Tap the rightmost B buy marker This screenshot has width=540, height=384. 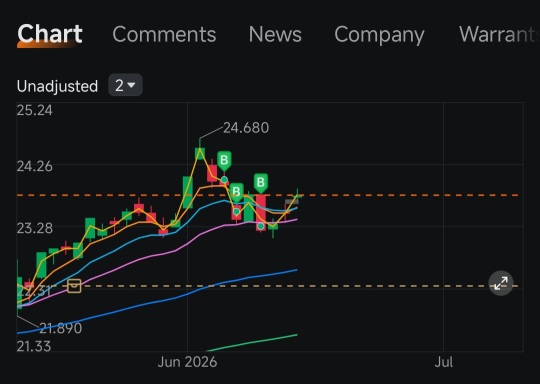click(x=261, y=183)
